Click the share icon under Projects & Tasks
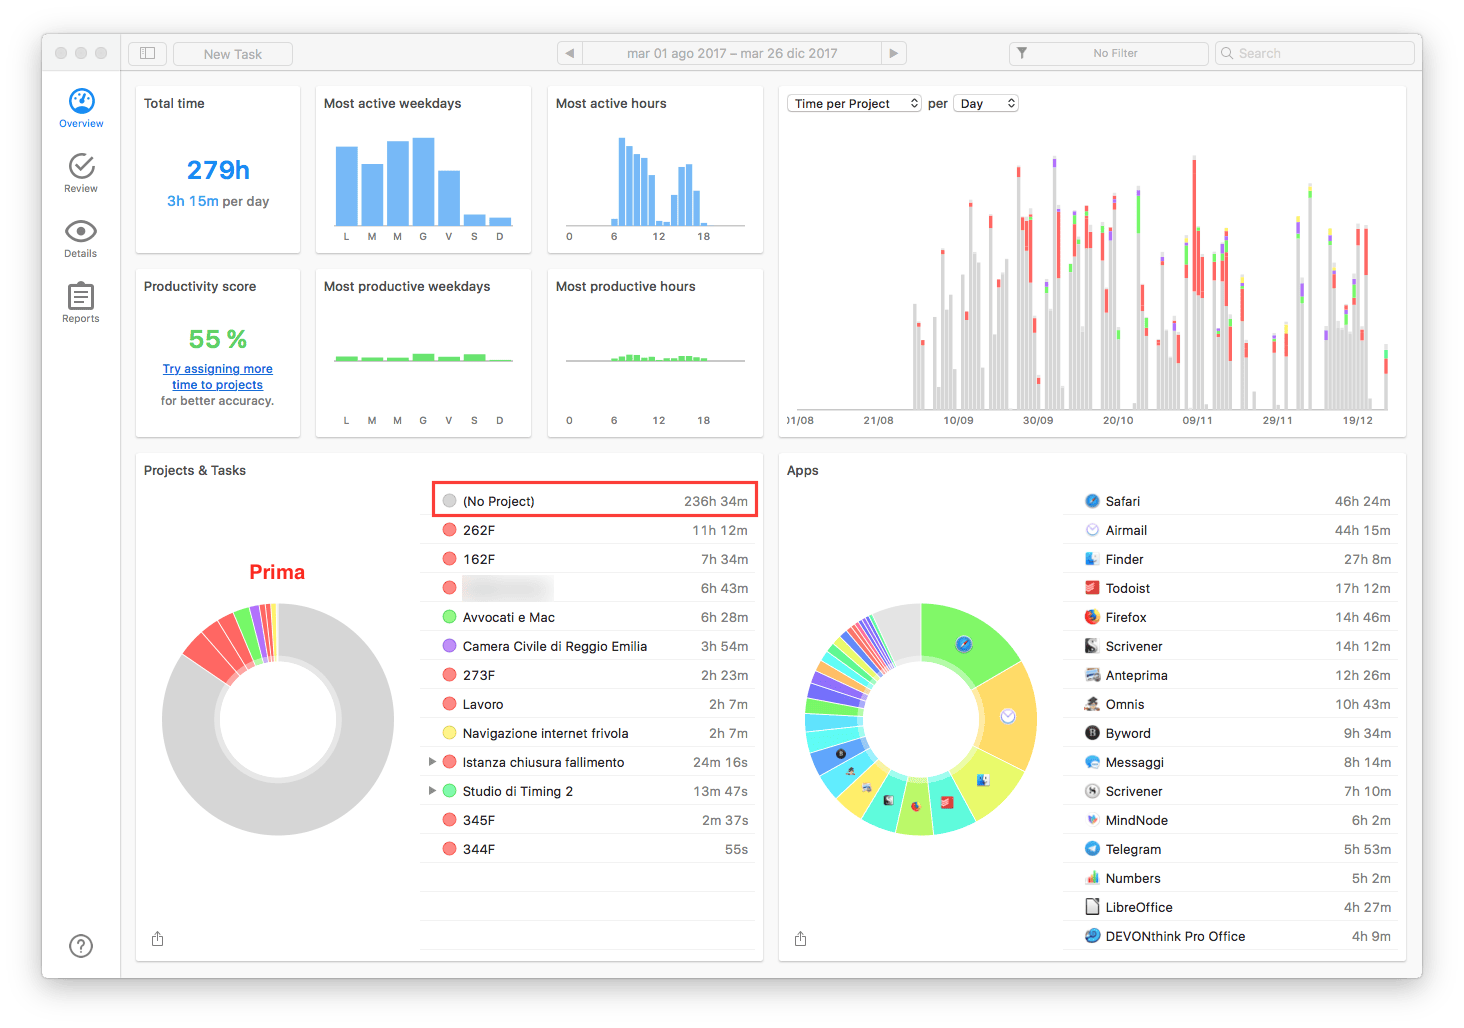The height and width of the screenshot is (1028, 1464). click(157, 938)
